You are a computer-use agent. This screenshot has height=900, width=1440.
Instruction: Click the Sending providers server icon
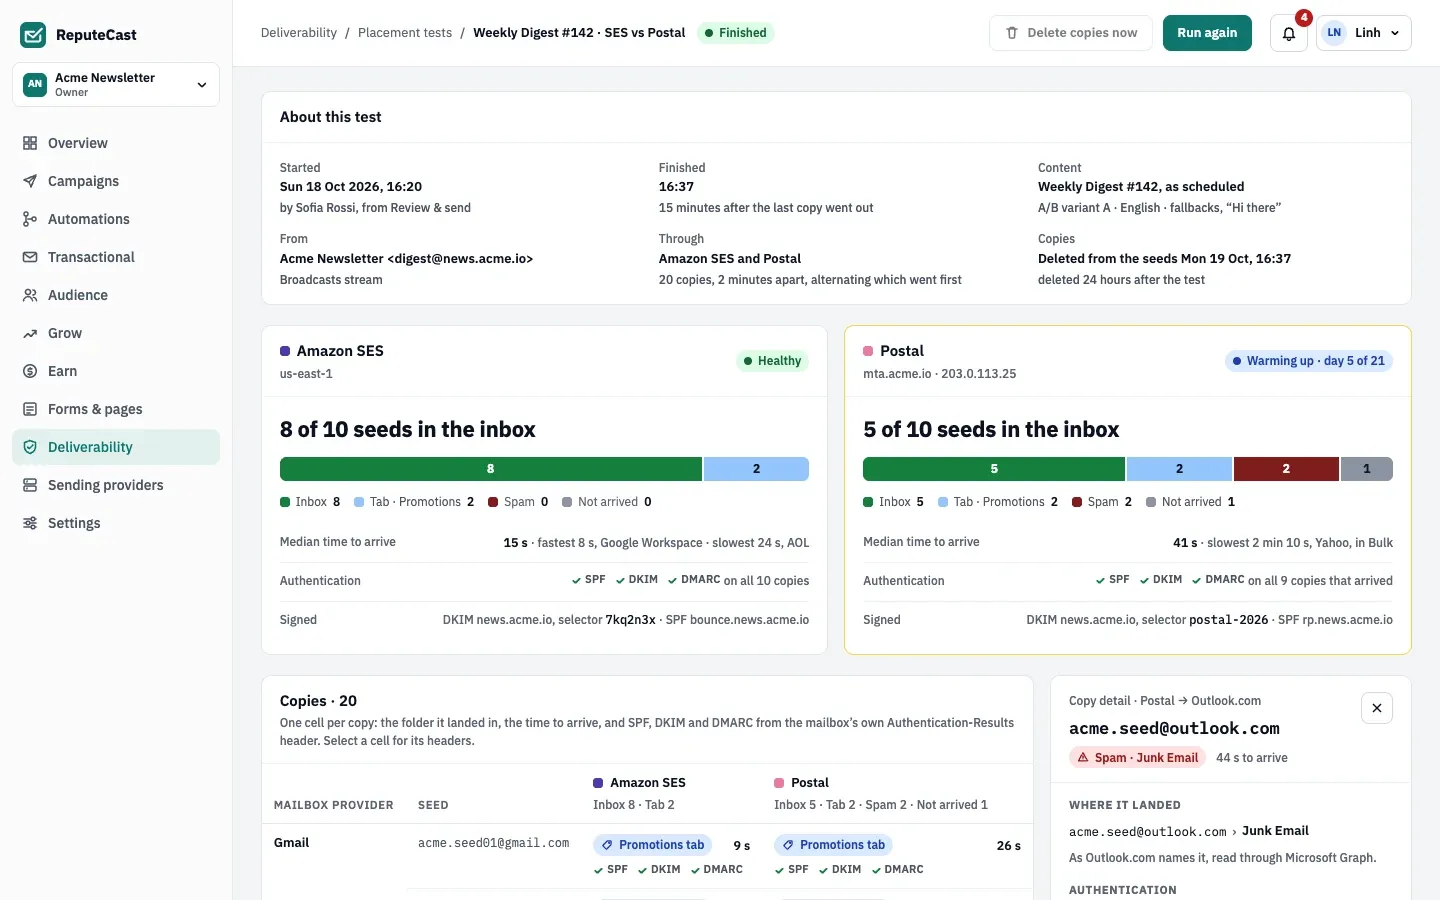click(x=30, y=485)
